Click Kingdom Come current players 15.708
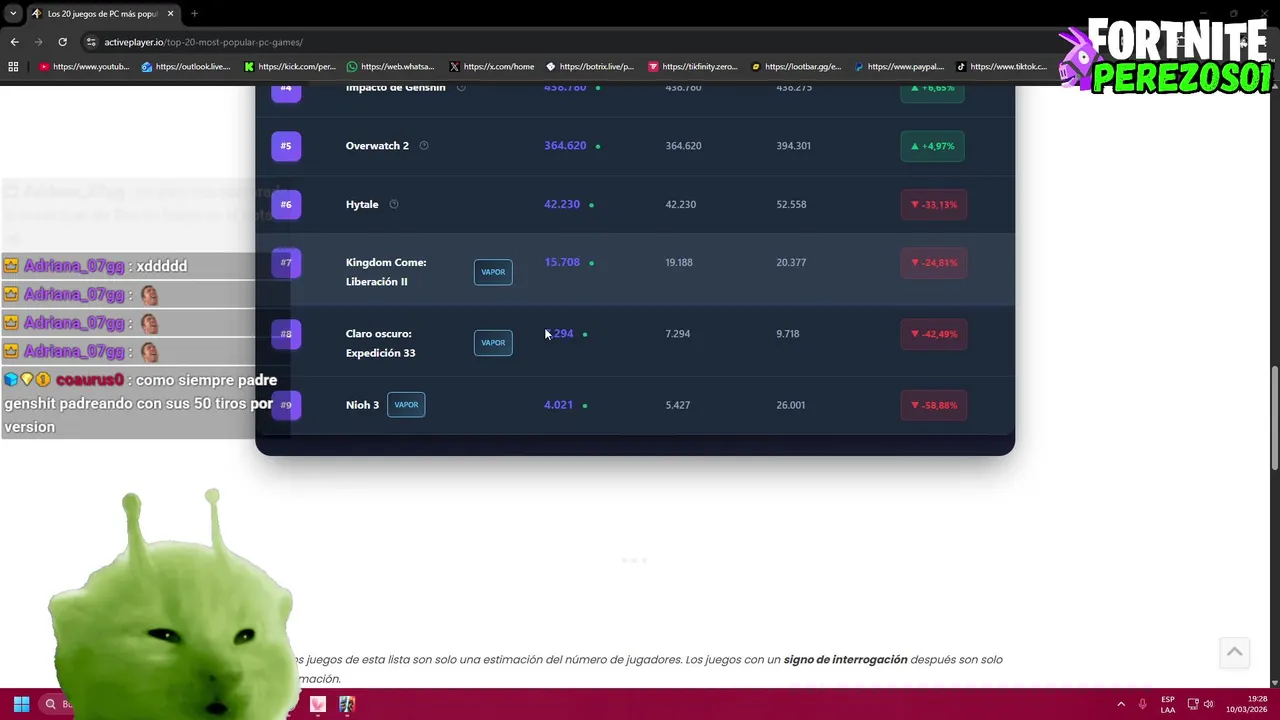The height and width of the screenshot is (720, 1280). coord(562,262)
